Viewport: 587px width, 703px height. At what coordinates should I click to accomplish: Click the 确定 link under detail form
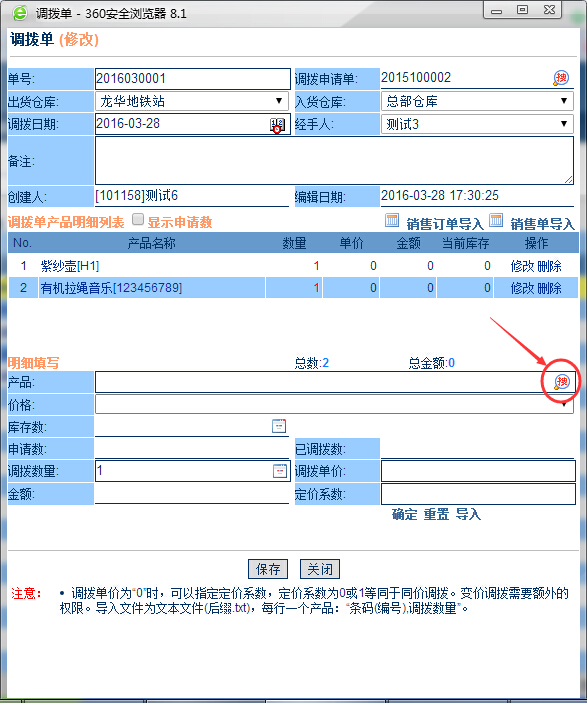[x=404, y=514]
